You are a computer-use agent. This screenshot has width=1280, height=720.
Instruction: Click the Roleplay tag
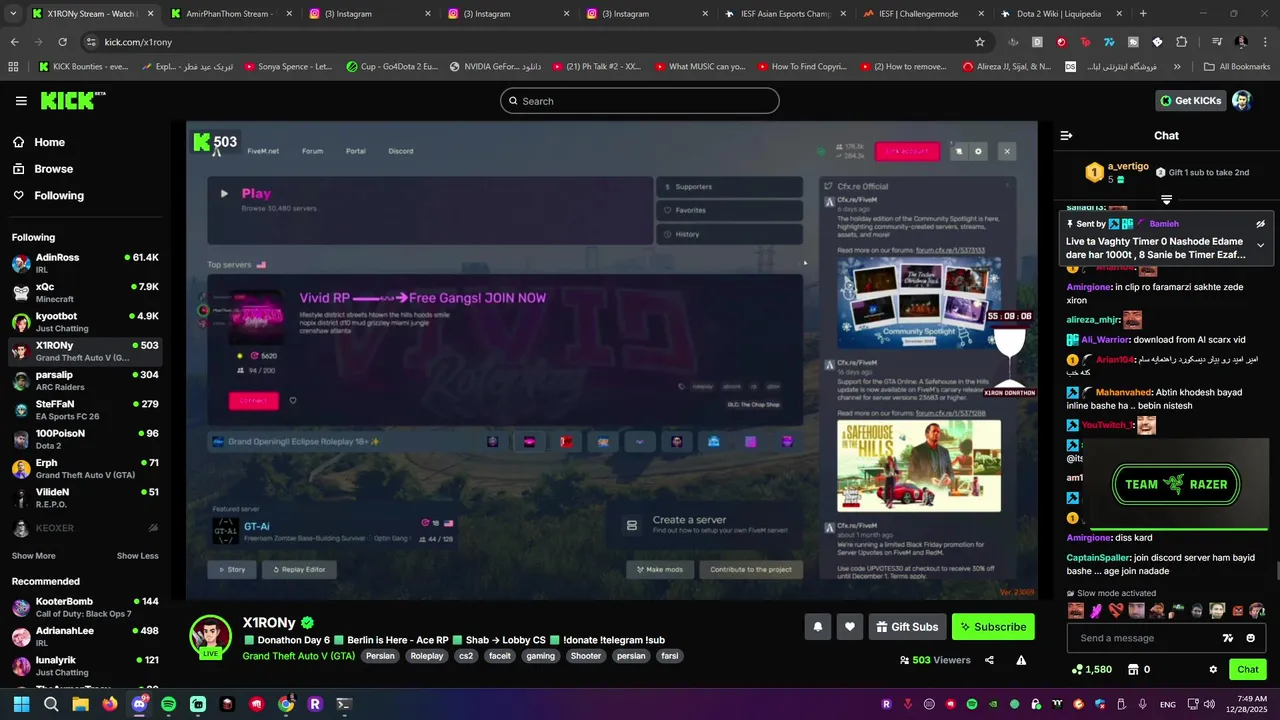click(x=427, y=656)
